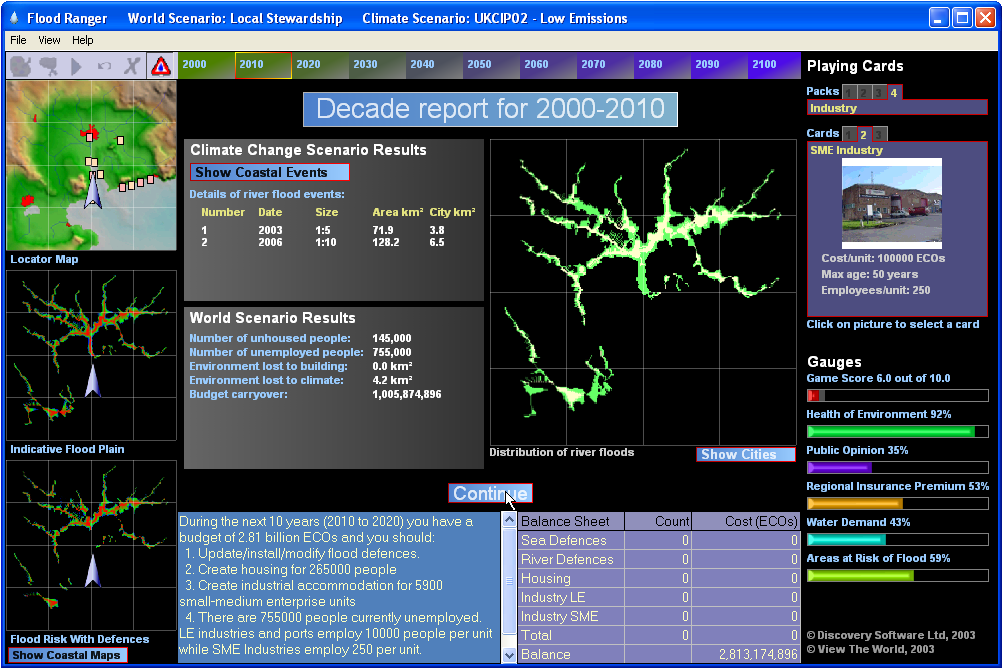Toggle Show Coastal Events

[269, 172]
